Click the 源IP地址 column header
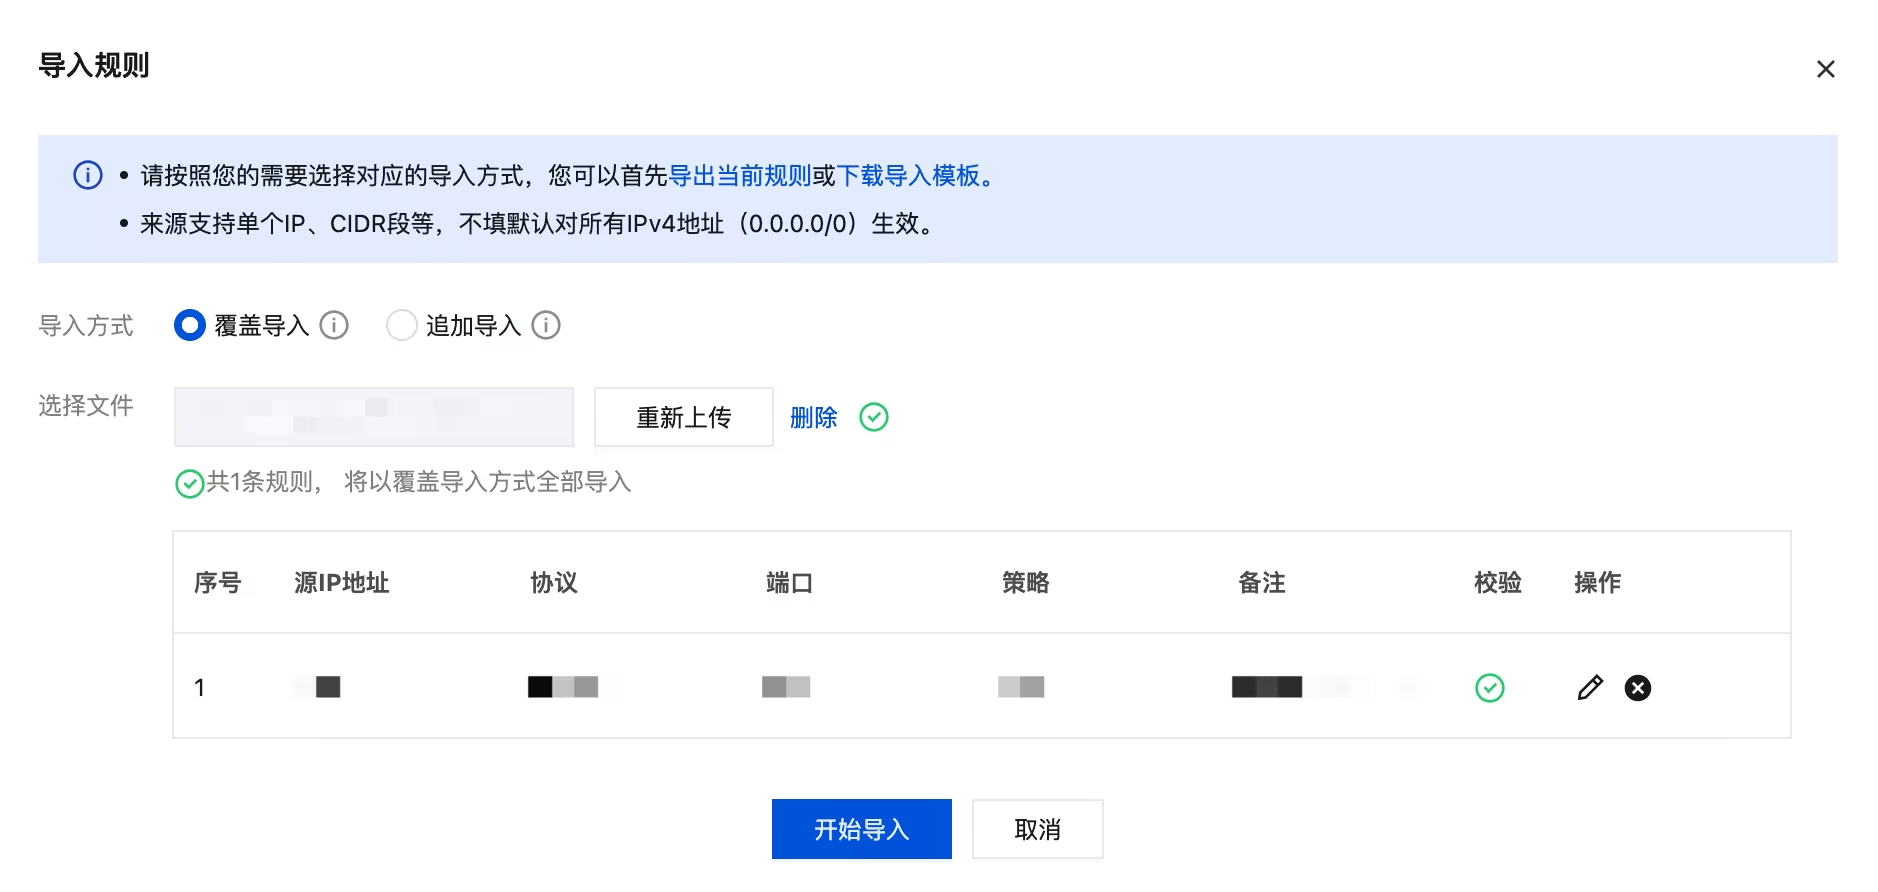Viewport: 1878px width, 892px height. click(341, 582)
